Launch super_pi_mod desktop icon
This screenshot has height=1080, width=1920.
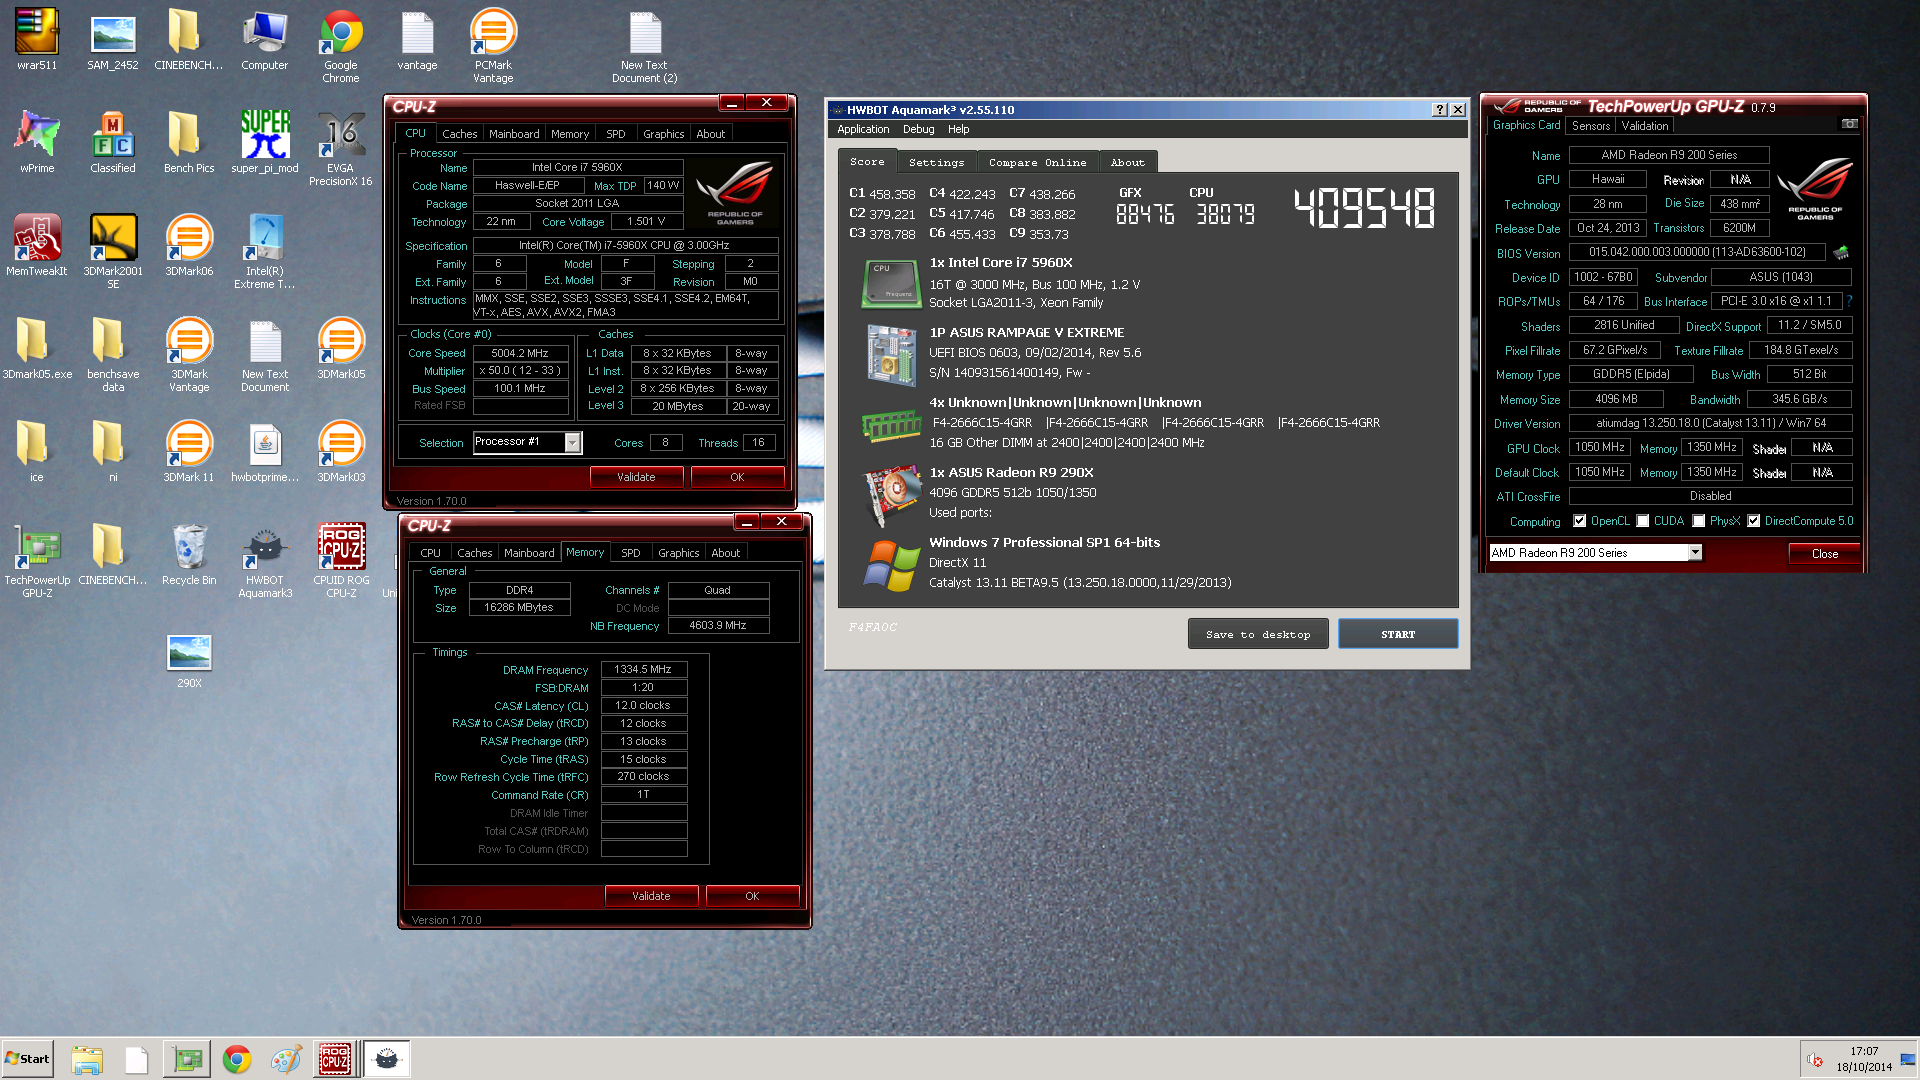pyautogui.click(x=265, y=142)
